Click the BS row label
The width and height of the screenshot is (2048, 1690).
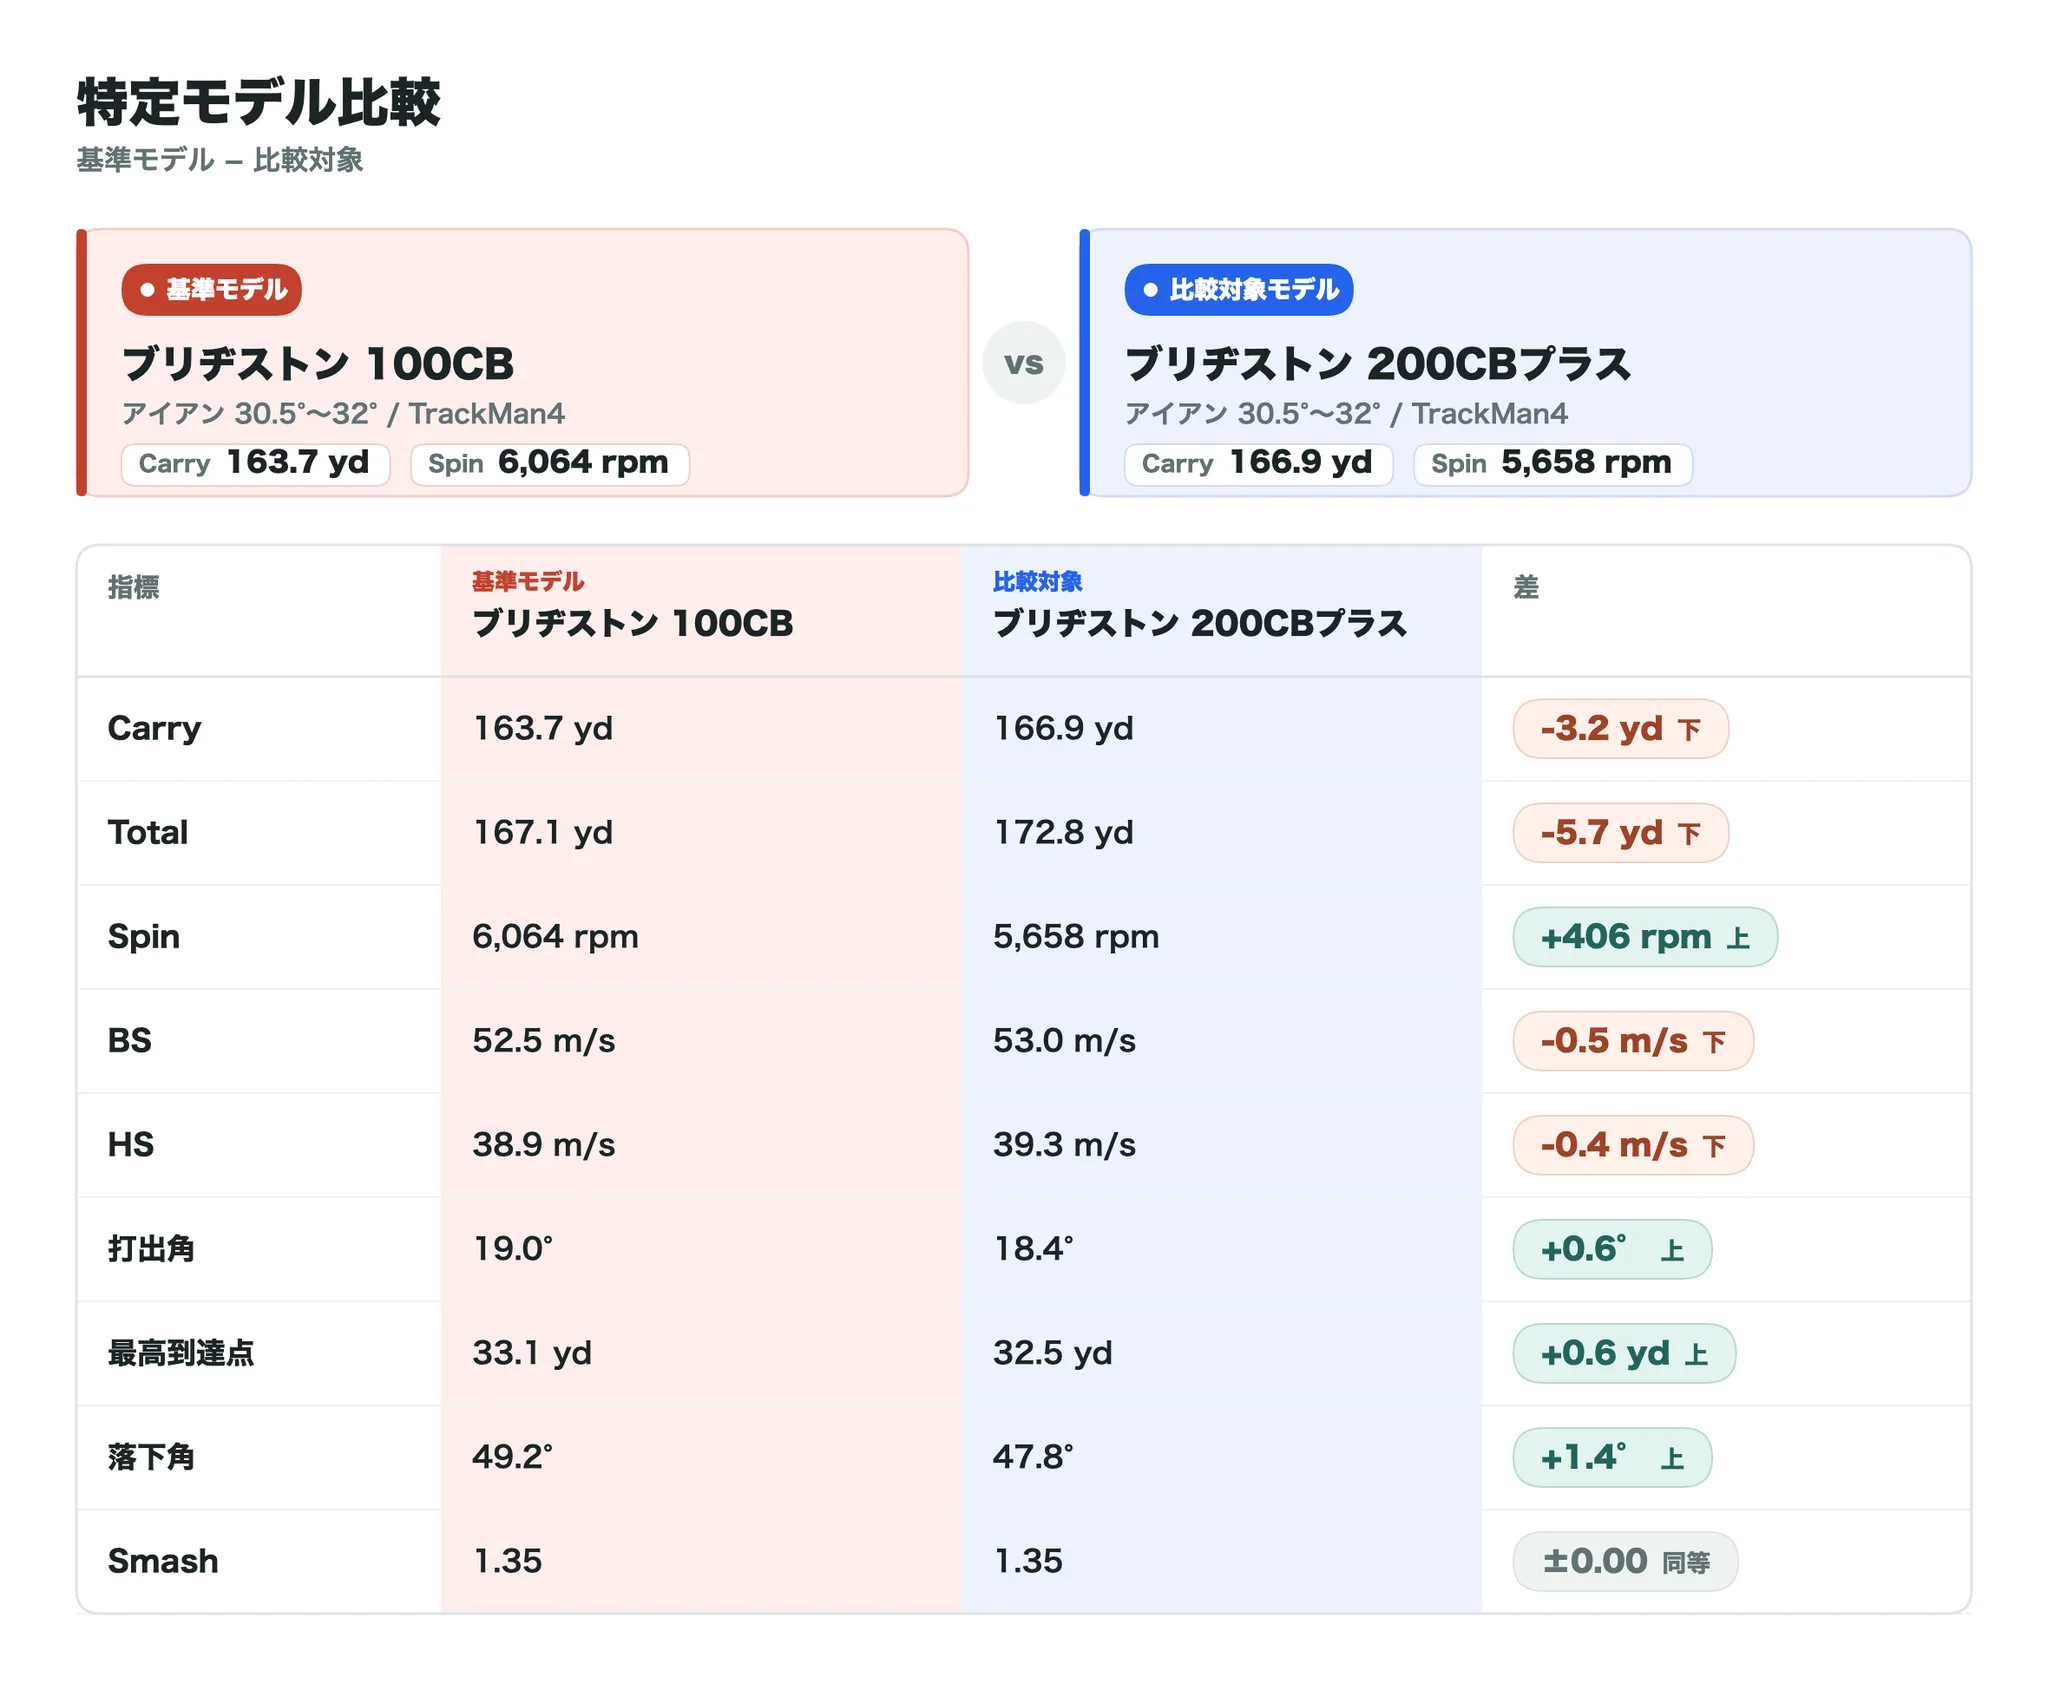click(x=130, y=1041)
